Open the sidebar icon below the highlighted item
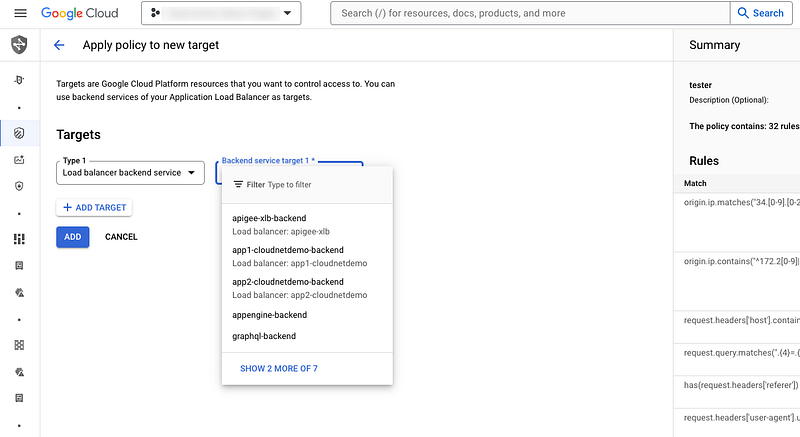The width and height of the screenshot is (800, 437). [19, 160]
